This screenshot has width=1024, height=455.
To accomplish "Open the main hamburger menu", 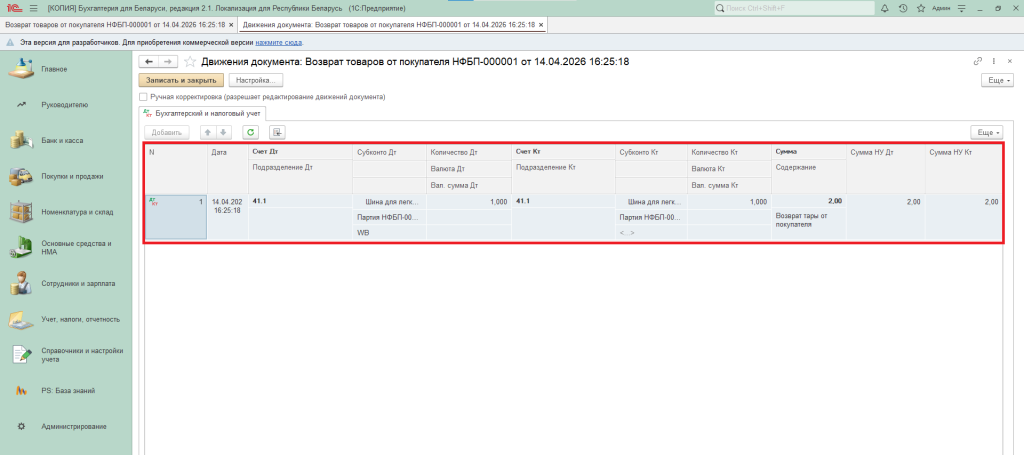I will [x=33, y=8].
